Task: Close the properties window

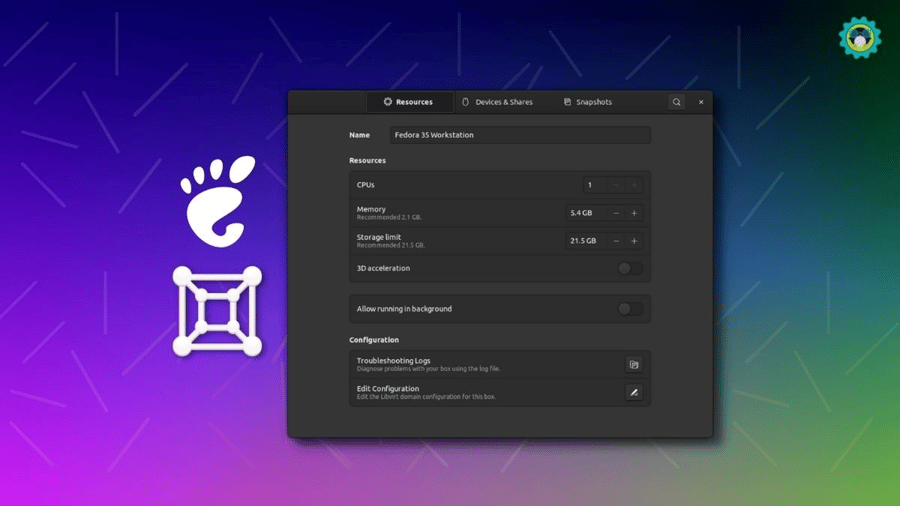Action: (701, 102)
